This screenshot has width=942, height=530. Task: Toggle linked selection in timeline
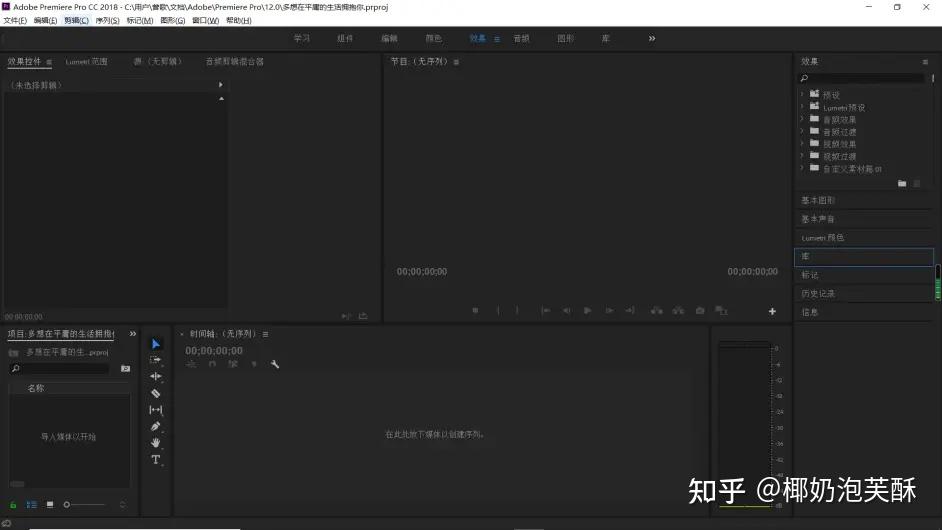point(233,364)
